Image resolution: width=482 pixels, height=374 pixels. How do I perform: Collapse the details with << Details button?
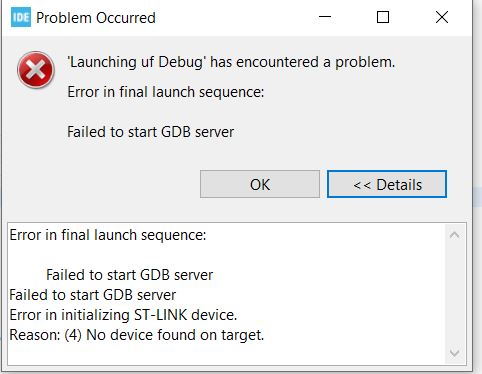pyautogui.click(x=387, y=184)
